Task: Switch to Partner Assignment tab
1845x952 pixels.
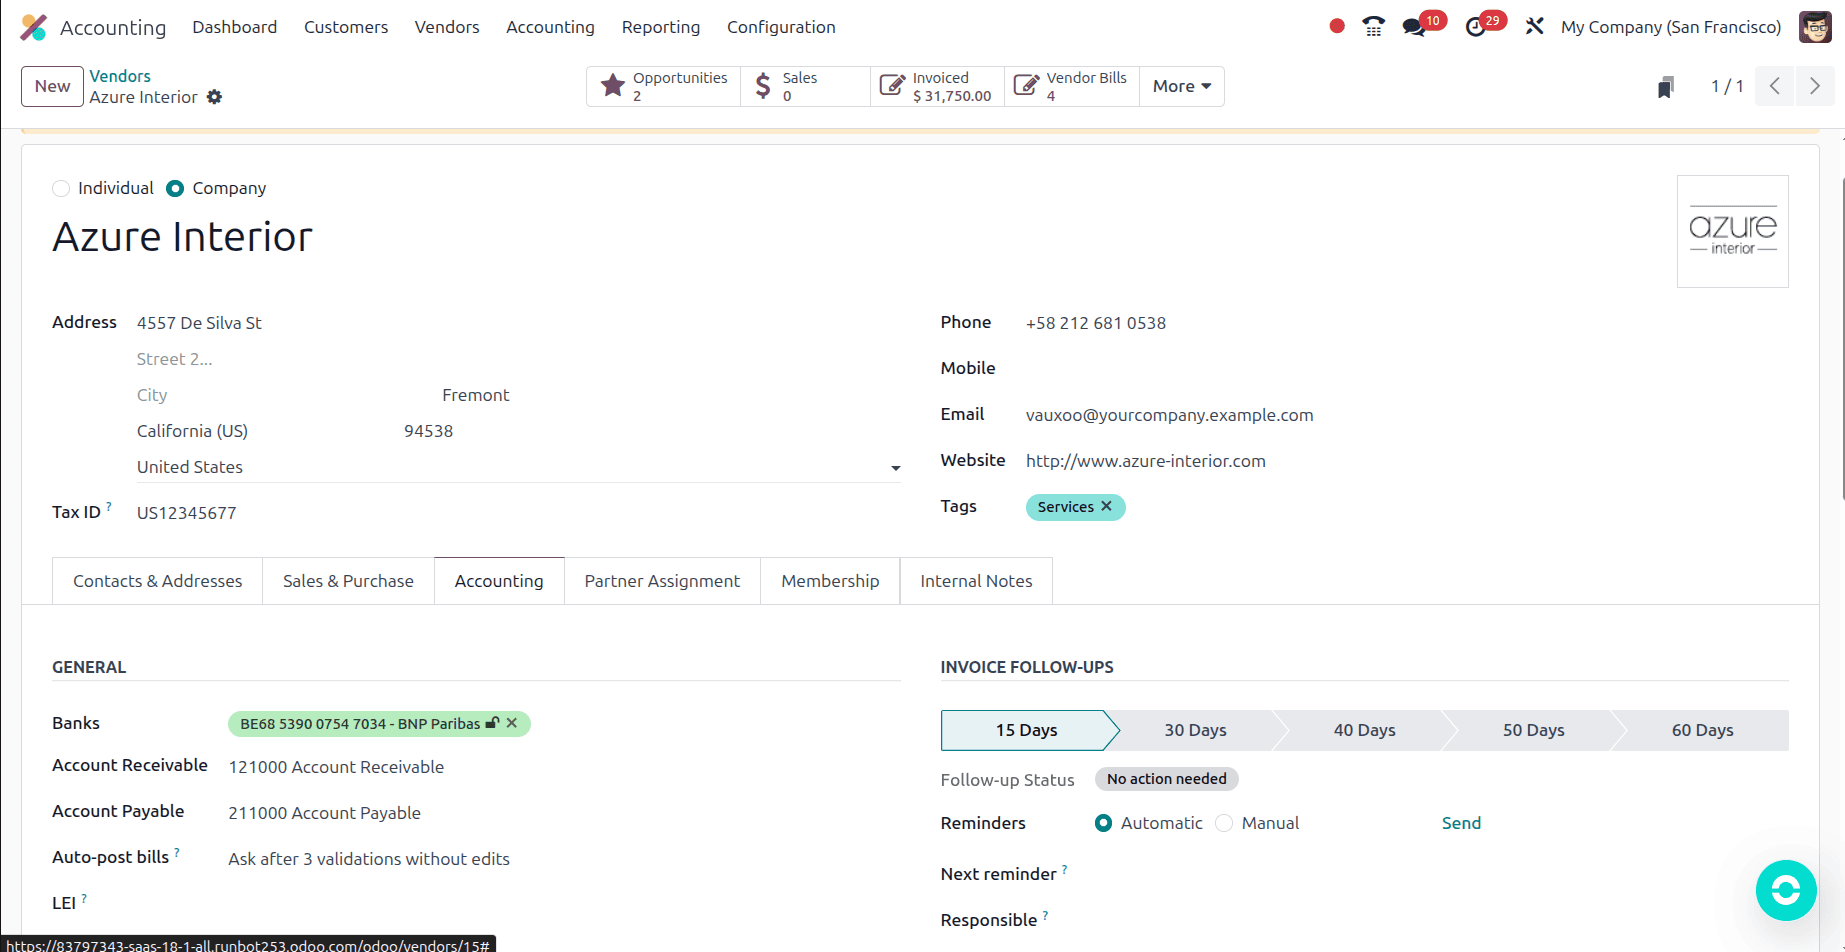Action: pos(662,581)
